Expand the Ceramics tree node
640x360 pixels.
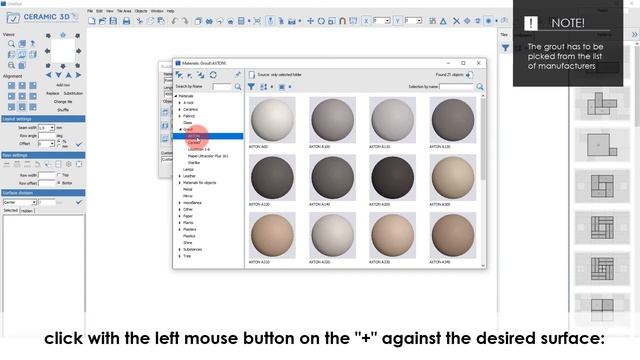(180, 109)
